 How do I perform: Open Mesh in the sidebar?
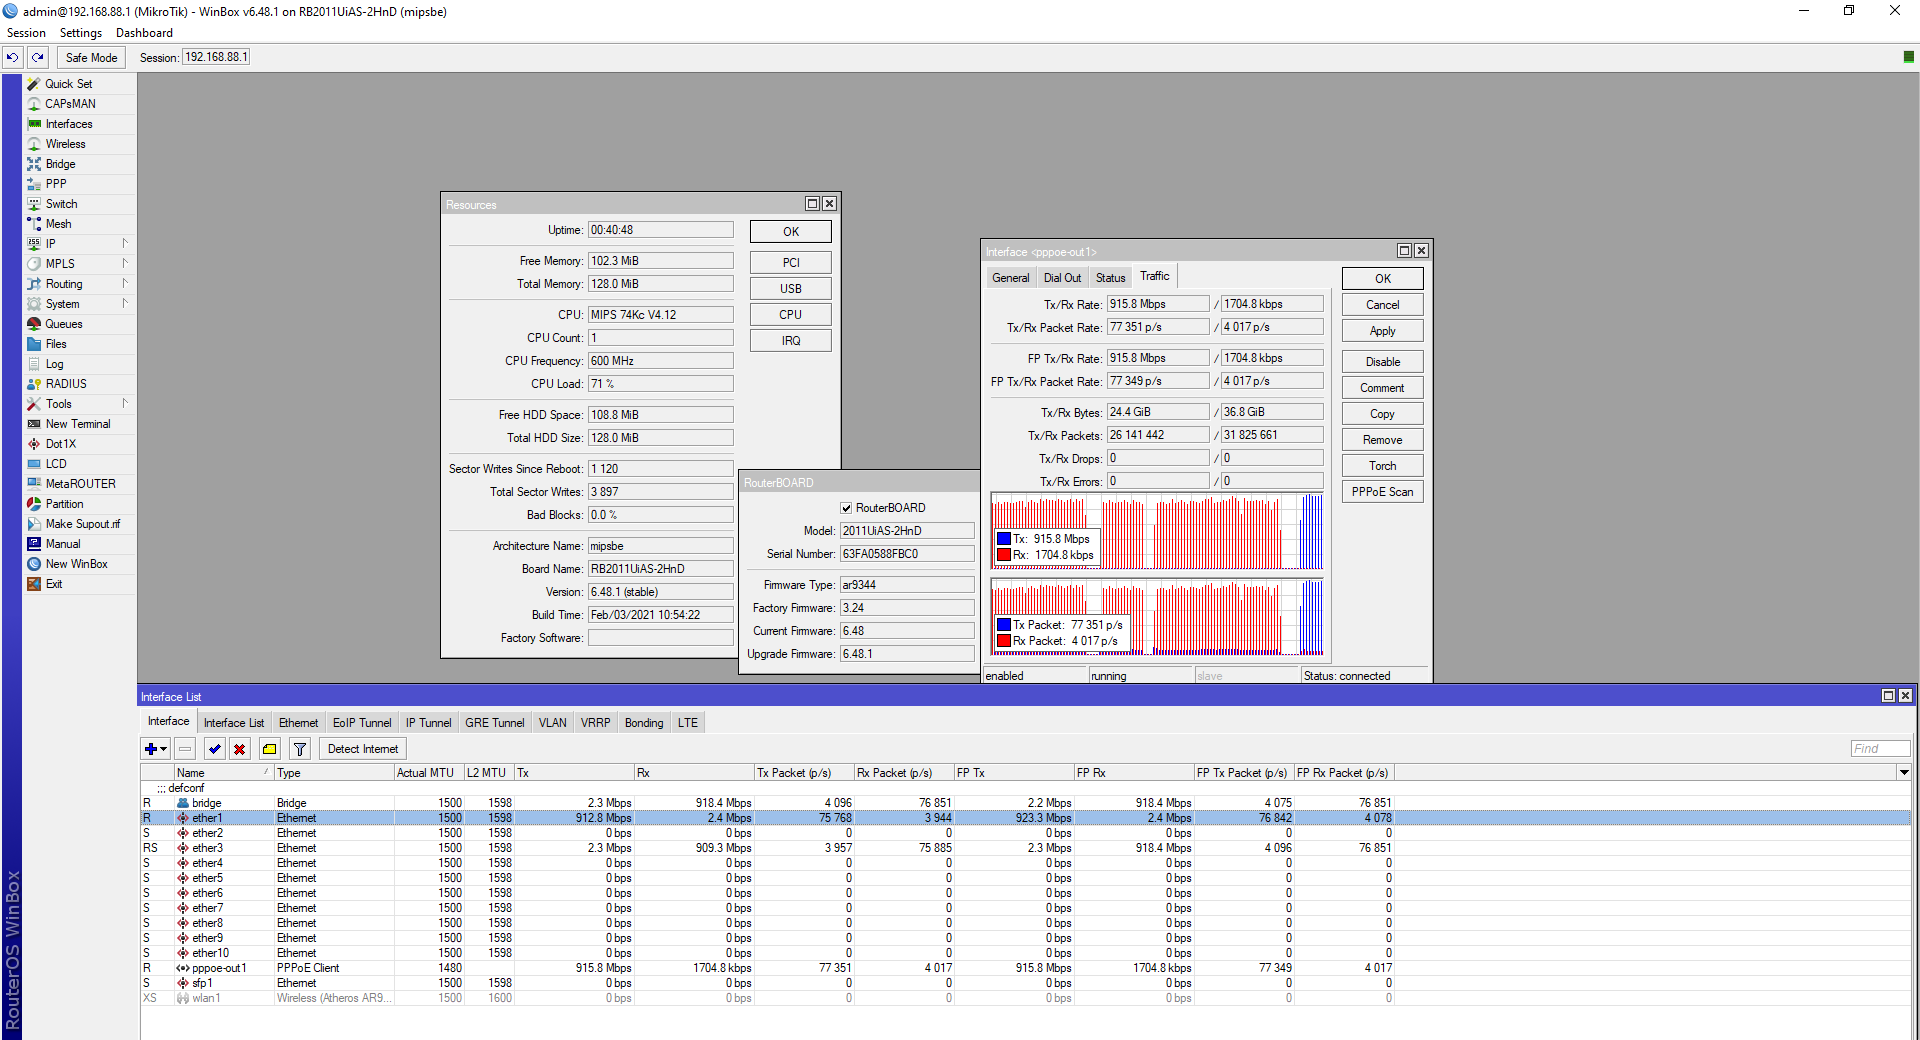click(58, 224)
